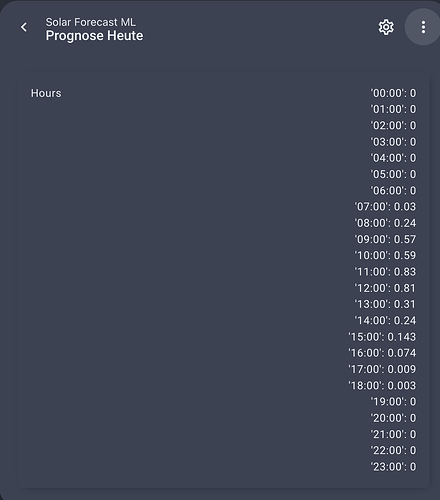
Task: Select the '09:00': 0.57 value
Action: [385, 239]
